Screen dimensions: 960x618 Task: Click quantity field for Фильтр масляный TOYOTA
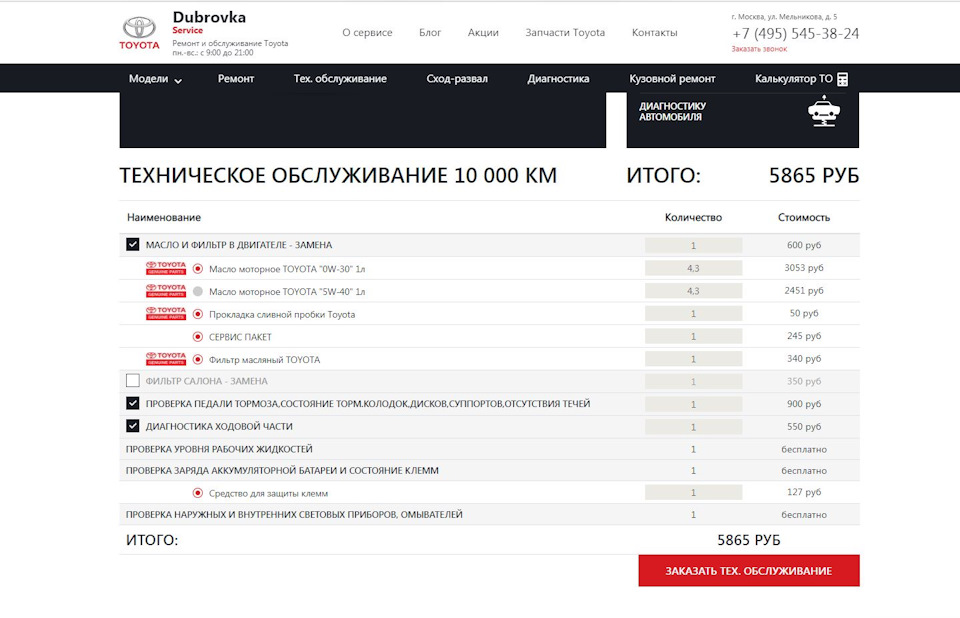coord(693,358)
